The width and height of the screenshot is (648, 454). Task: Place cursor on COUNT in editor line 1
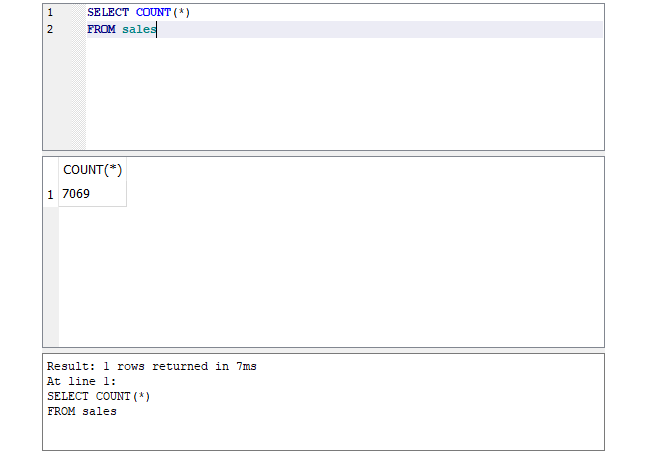click(x=154, y=12)
